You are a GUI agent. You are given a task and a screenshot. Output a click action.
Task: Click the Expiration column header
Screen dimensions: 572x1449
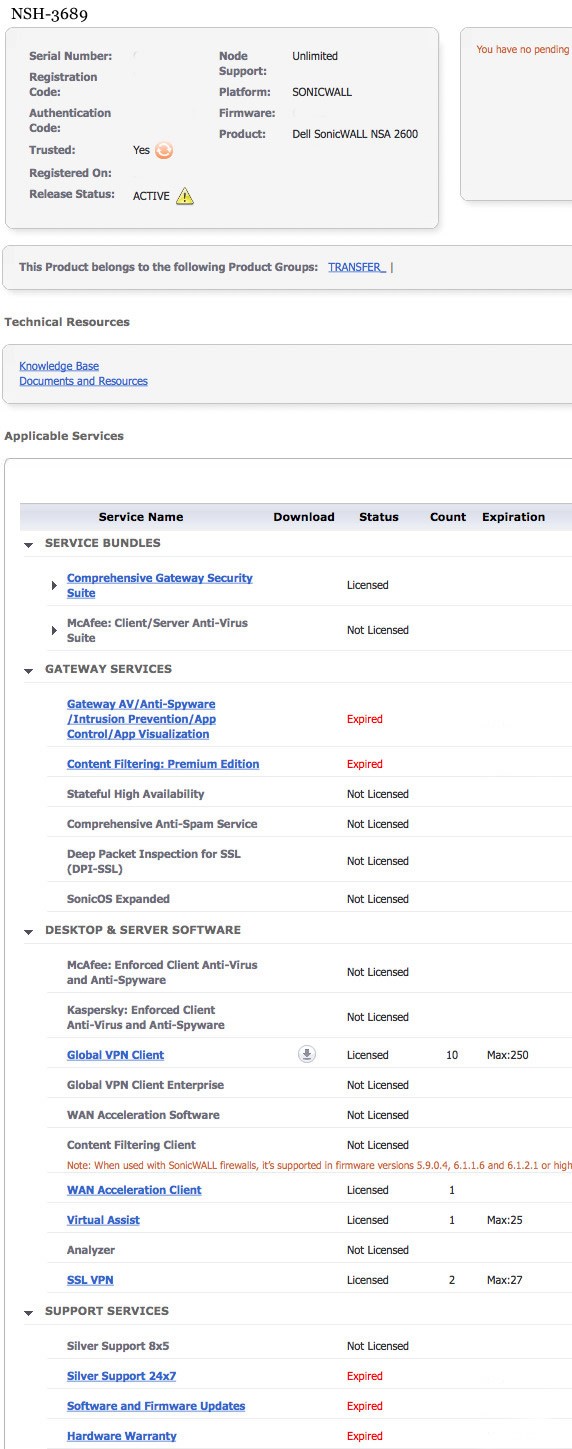514,517
